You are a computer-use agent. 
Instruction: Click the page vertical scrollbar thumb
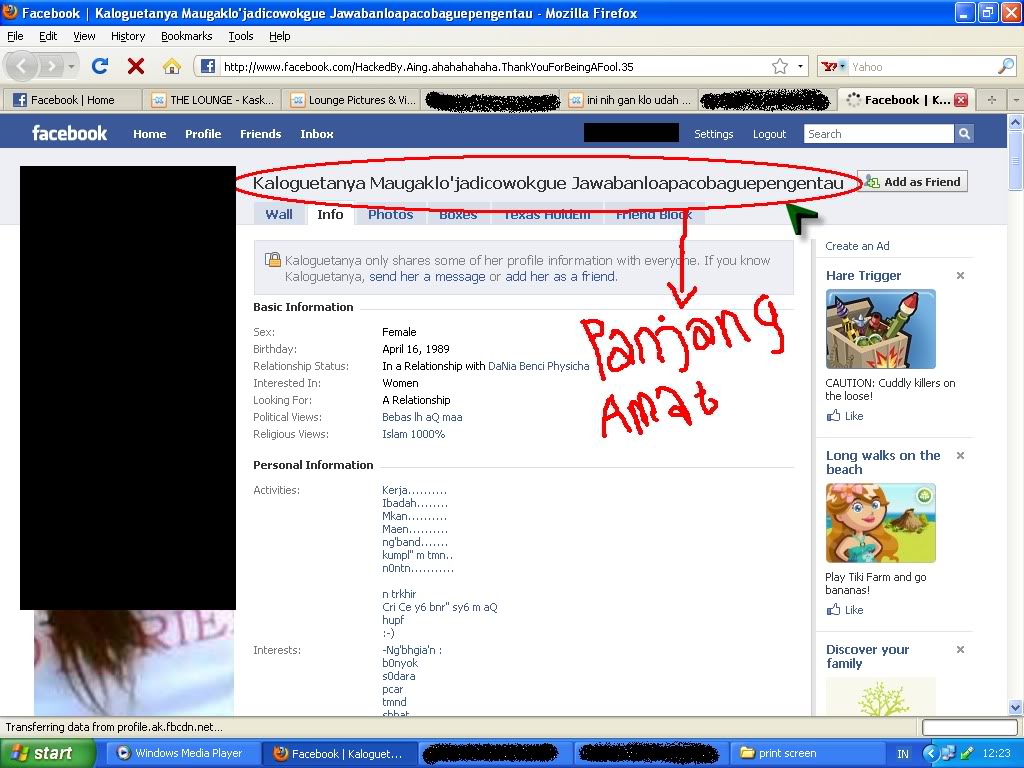(1015, 159)
